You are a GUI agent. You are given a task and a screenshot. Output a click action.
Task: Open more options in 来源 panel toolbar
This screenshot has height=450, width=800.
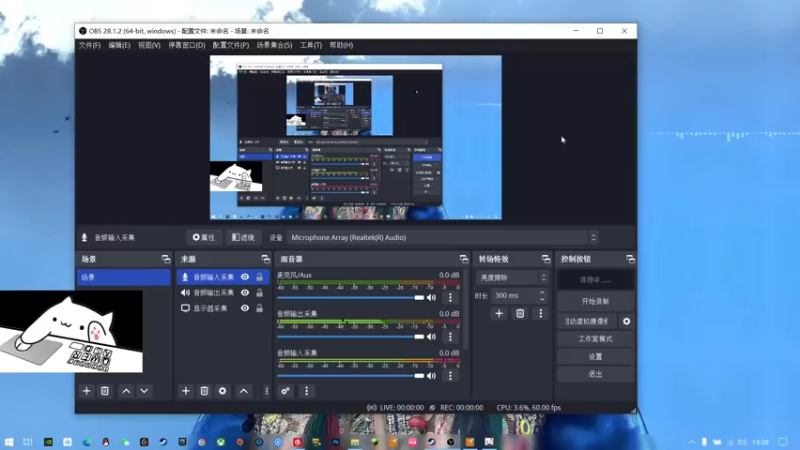266,391
